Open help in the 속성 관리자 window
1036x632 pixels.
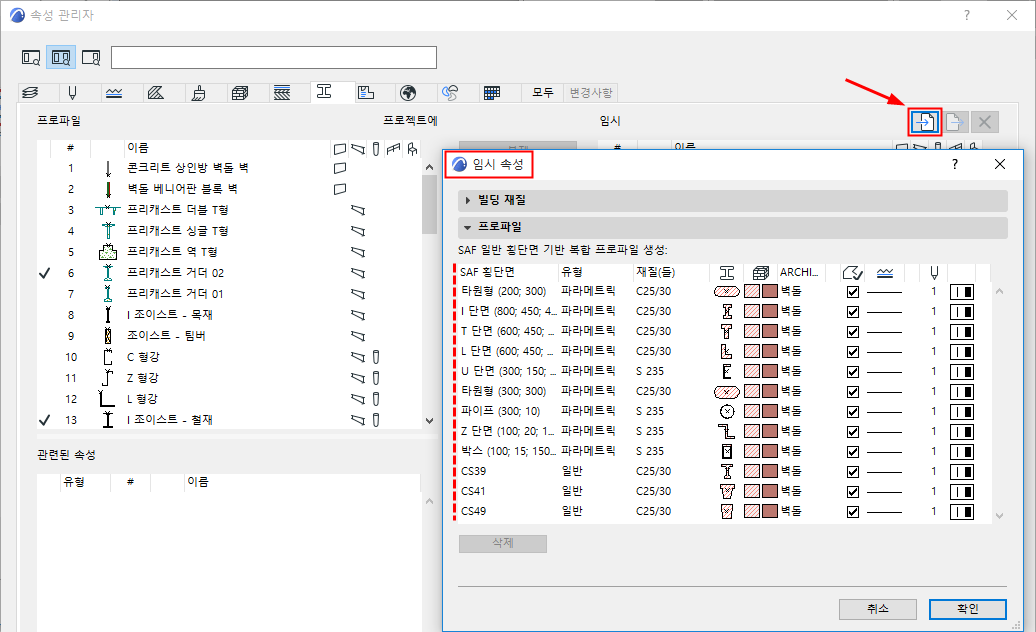pyautogui.click(x=967, y=15)
